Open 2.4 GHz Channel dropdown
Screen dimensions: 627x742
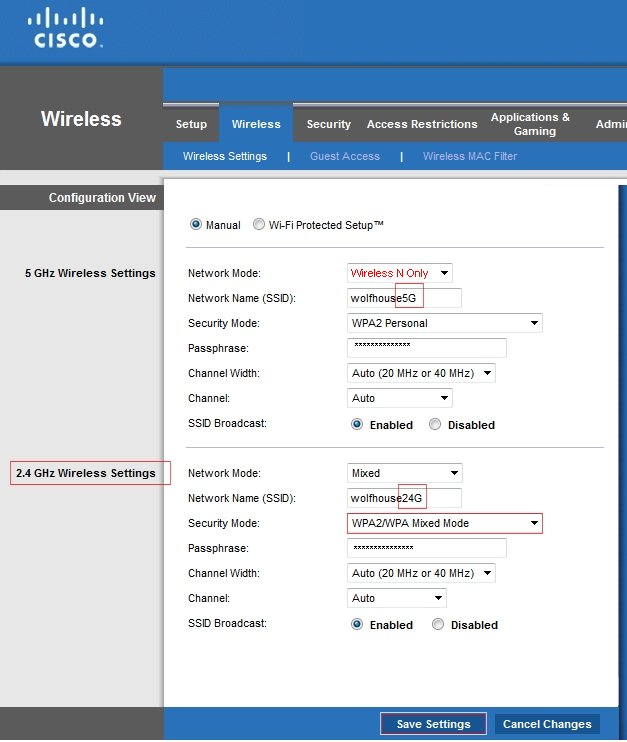pyautogui.click(x=397, y=599)
